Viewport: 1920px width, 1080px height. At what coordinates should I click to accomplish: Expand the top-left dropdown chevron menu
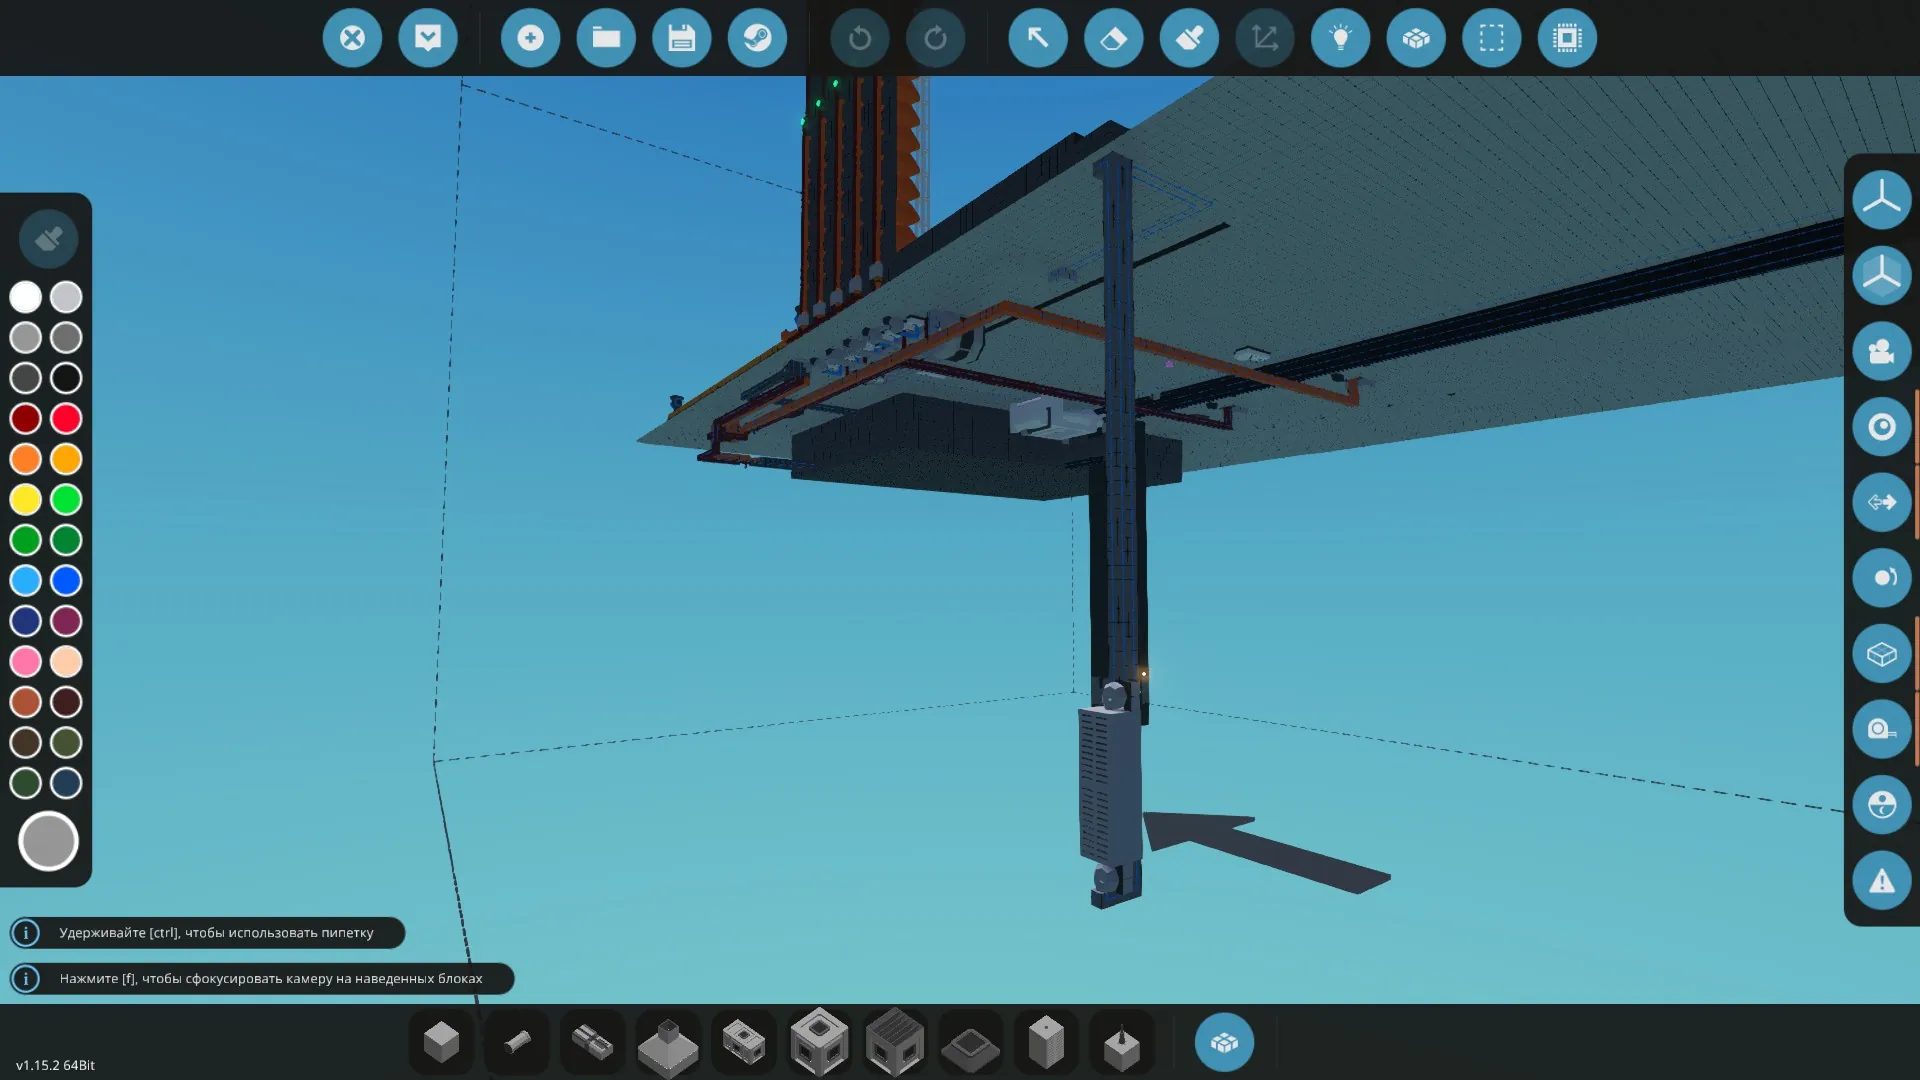428,38
